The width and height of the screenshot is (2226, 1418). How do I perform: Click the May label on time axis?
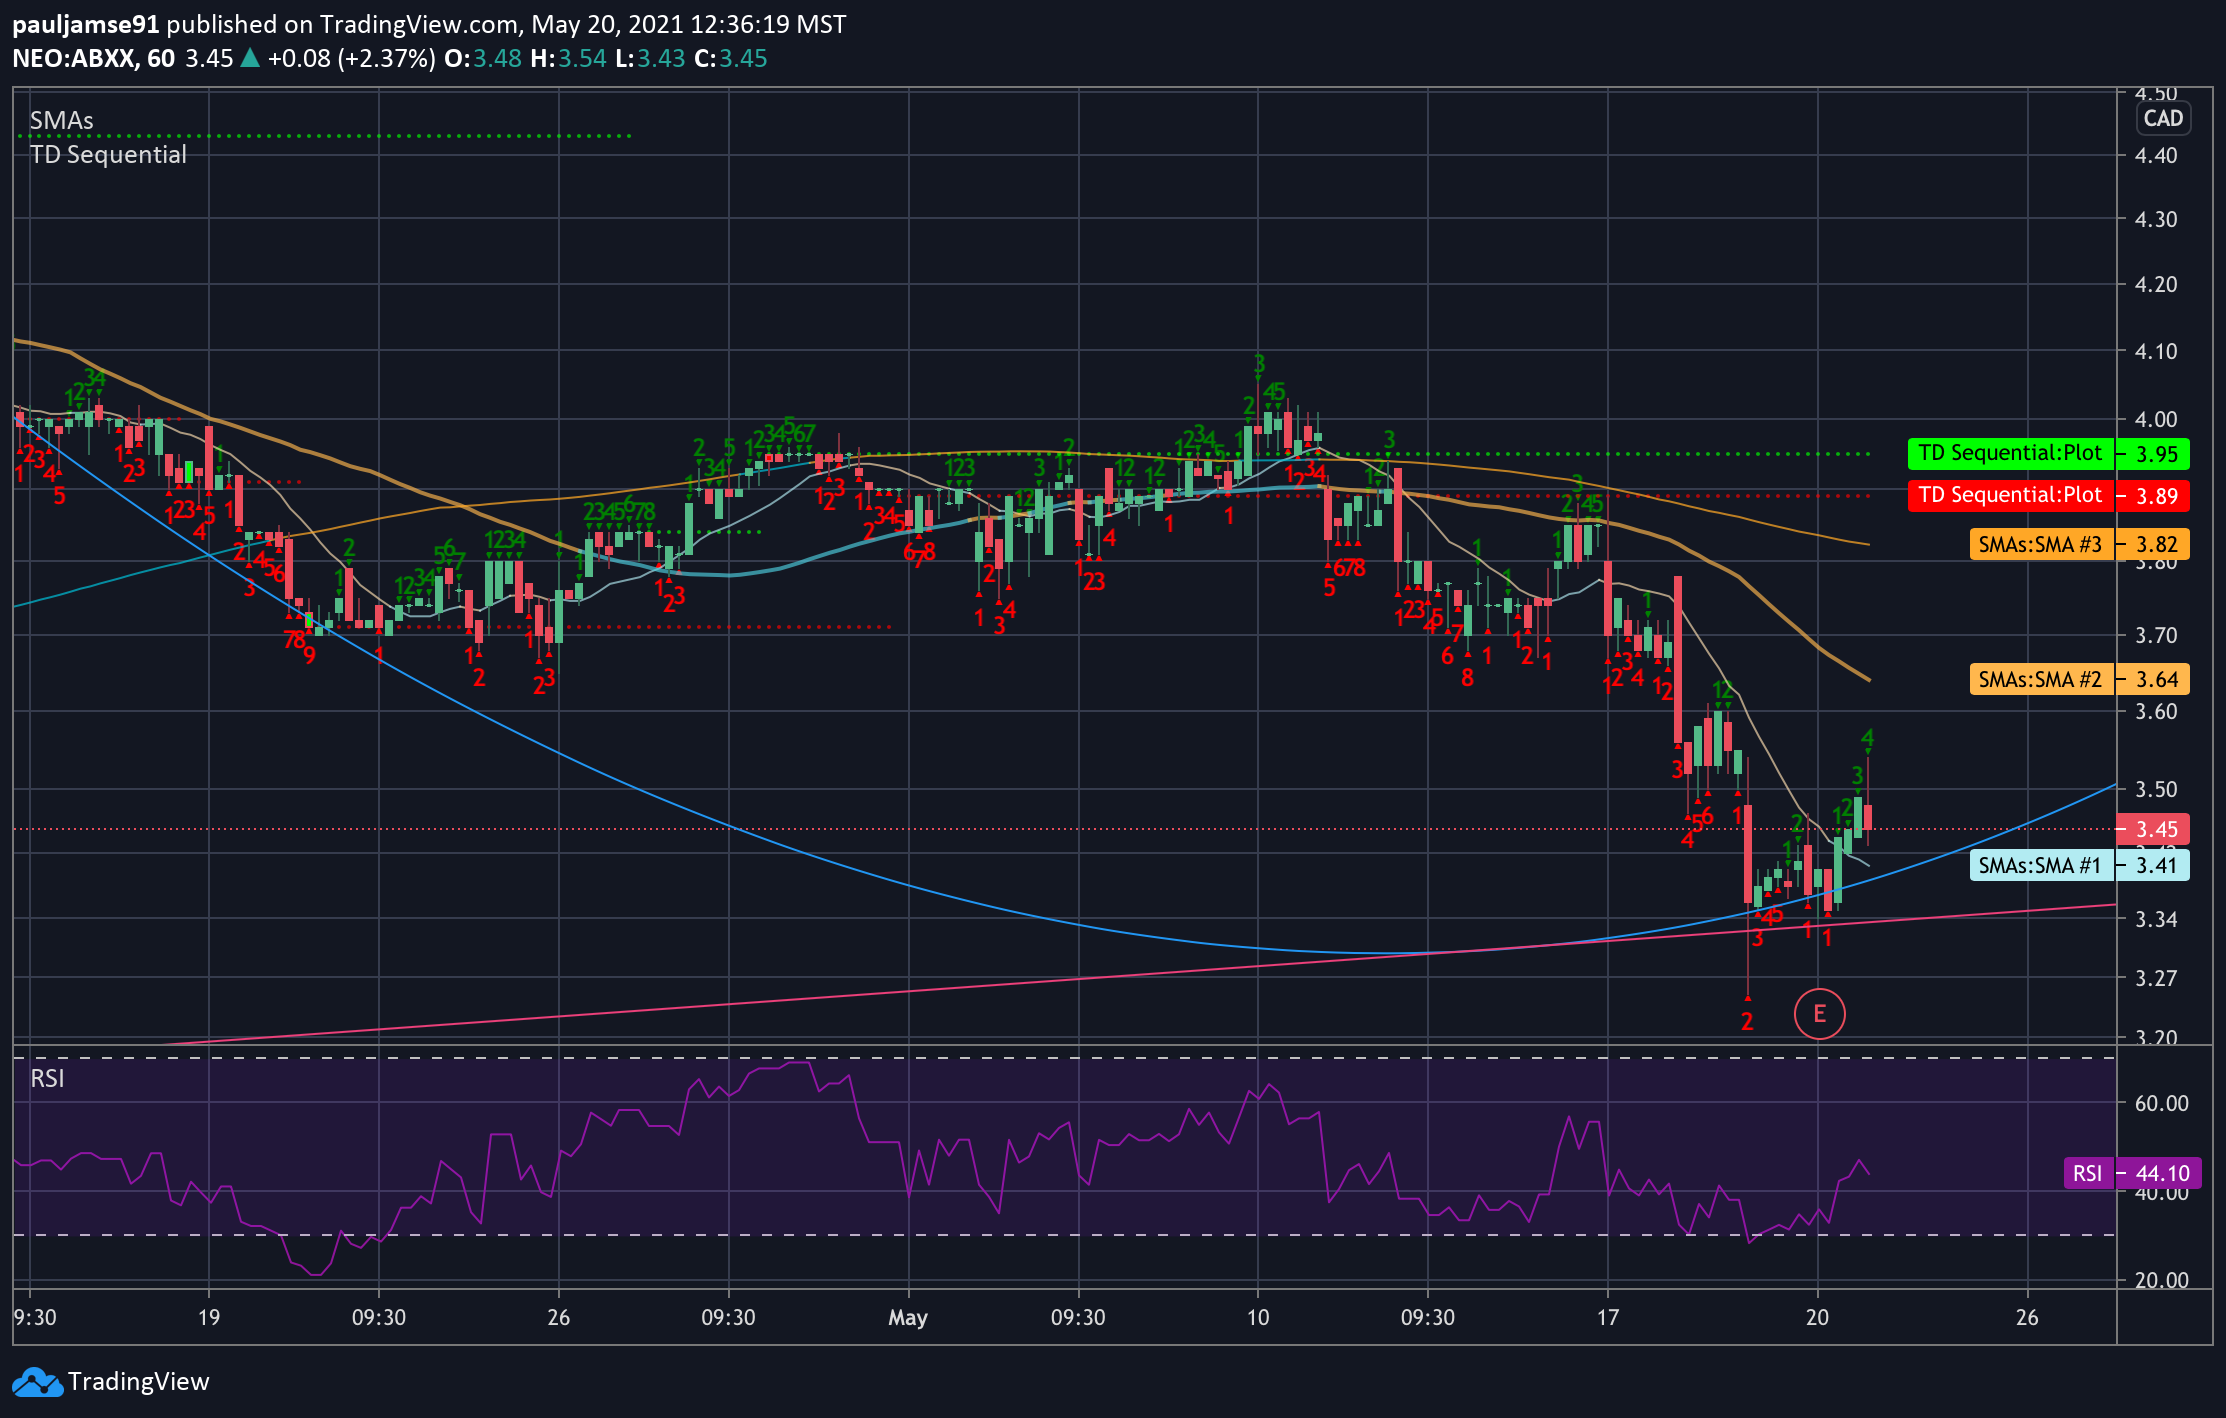[x=908, y=1317]
